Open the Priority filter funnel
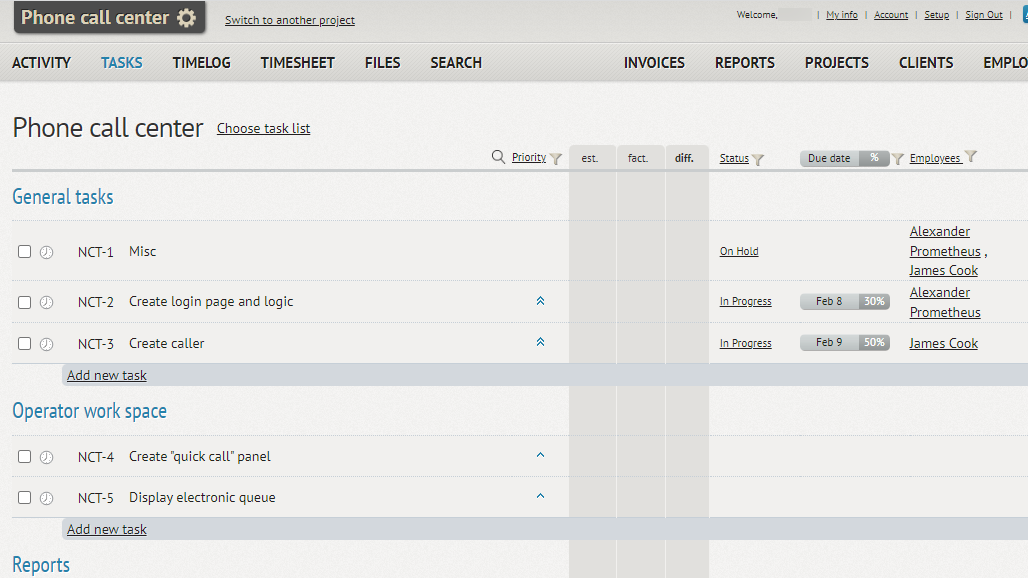 [556, 159]
